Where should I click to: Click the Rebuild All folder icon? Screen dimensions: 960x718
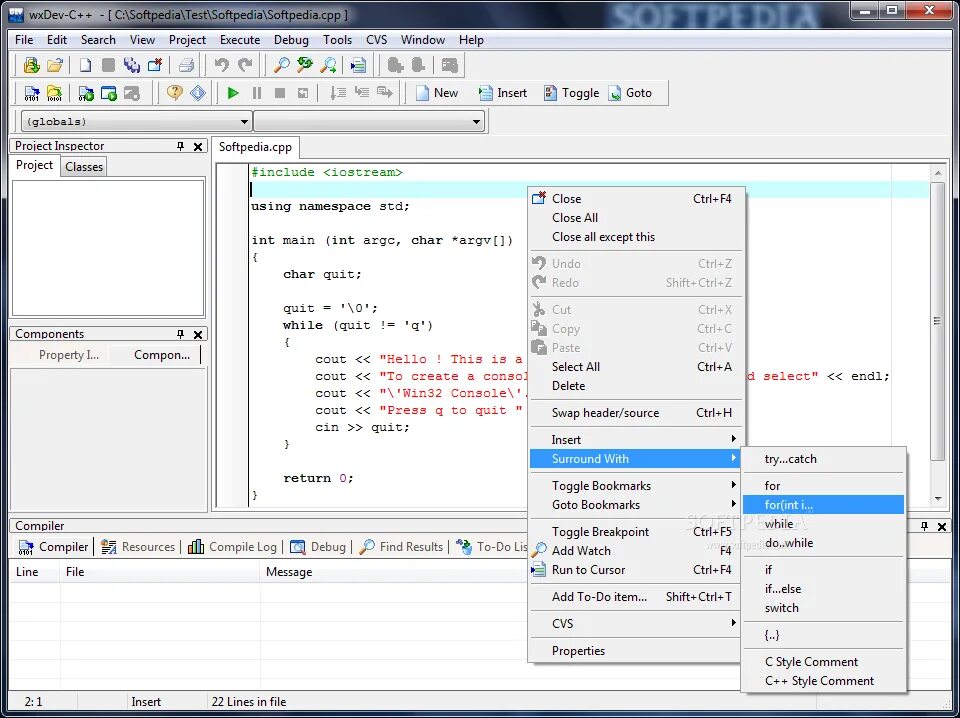point(54,93)
